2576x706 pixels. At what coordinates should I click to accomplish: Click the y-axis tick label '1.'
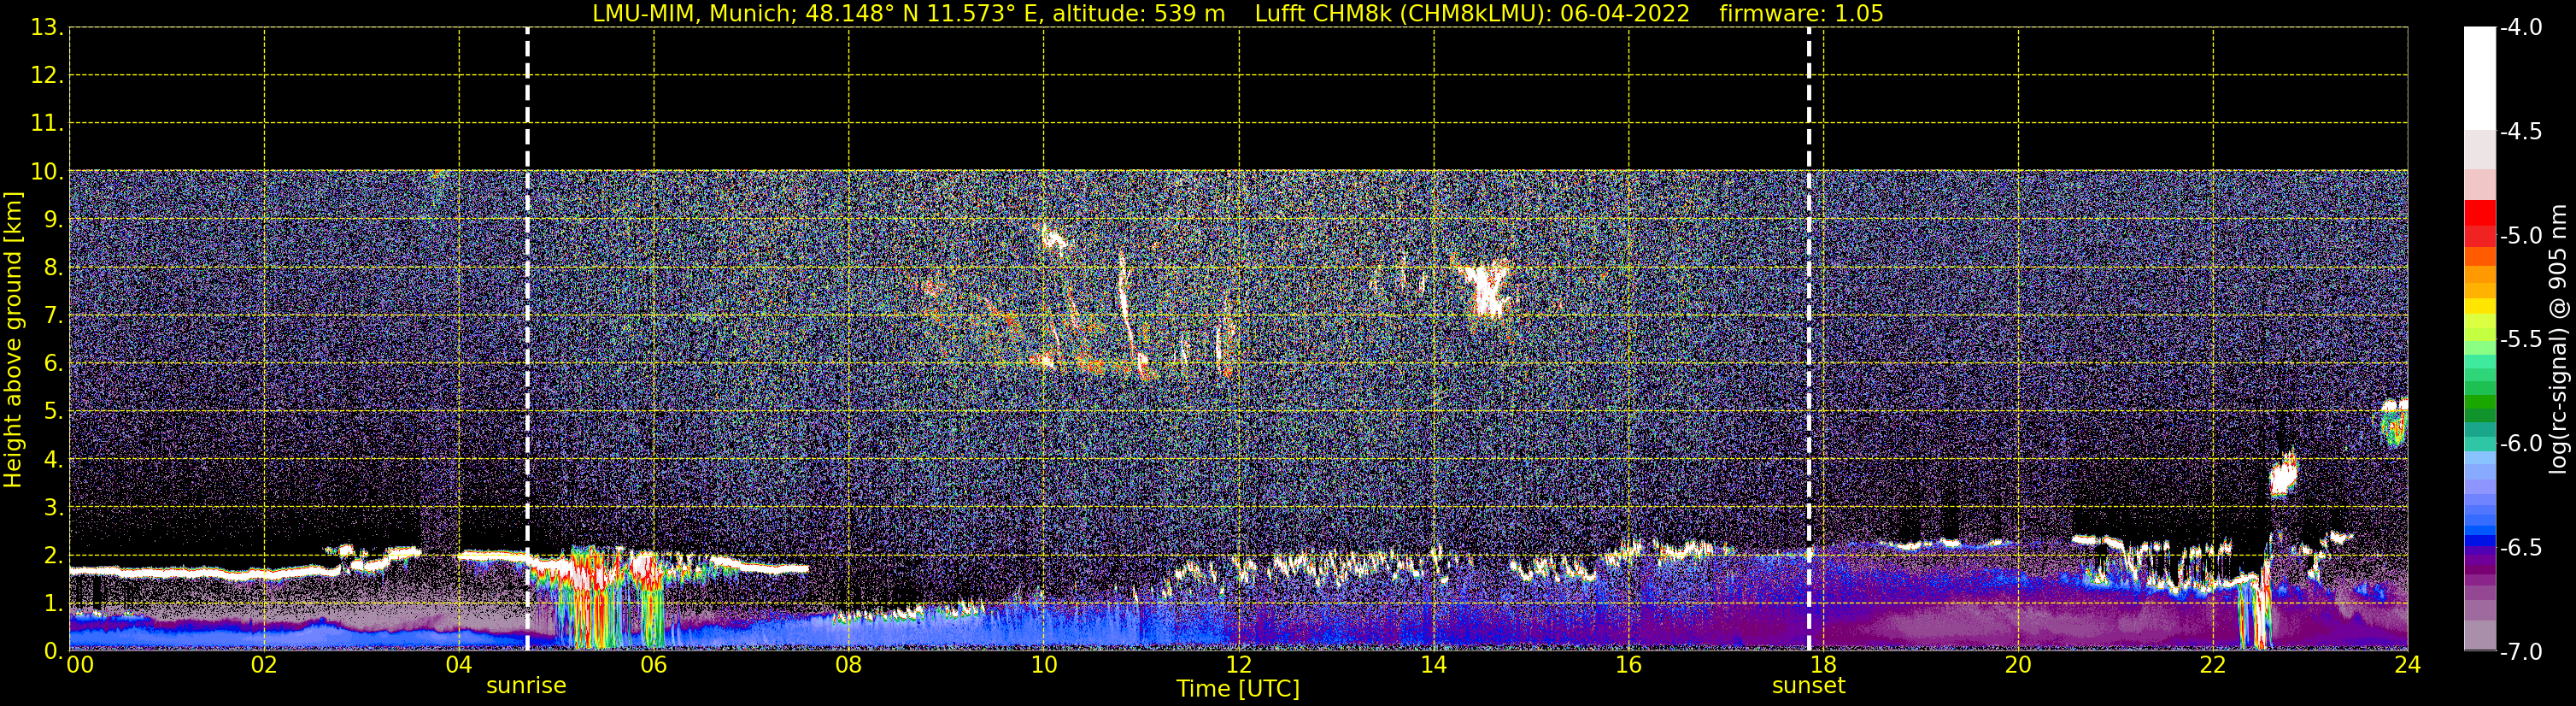pyautogui.click(x=53, y=604)
